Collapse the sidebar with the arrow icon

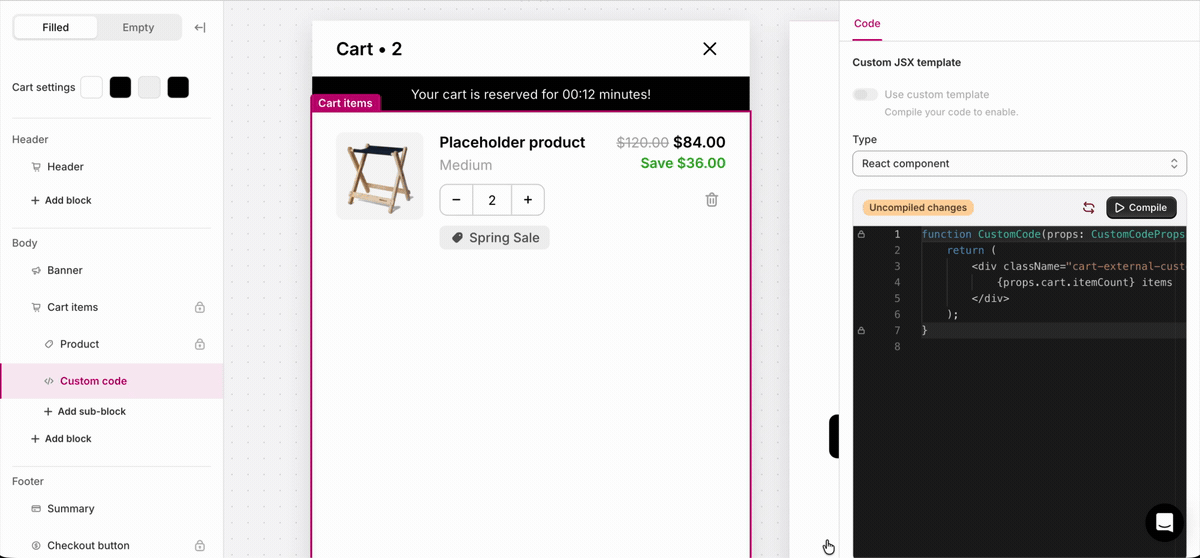[200, 28]
